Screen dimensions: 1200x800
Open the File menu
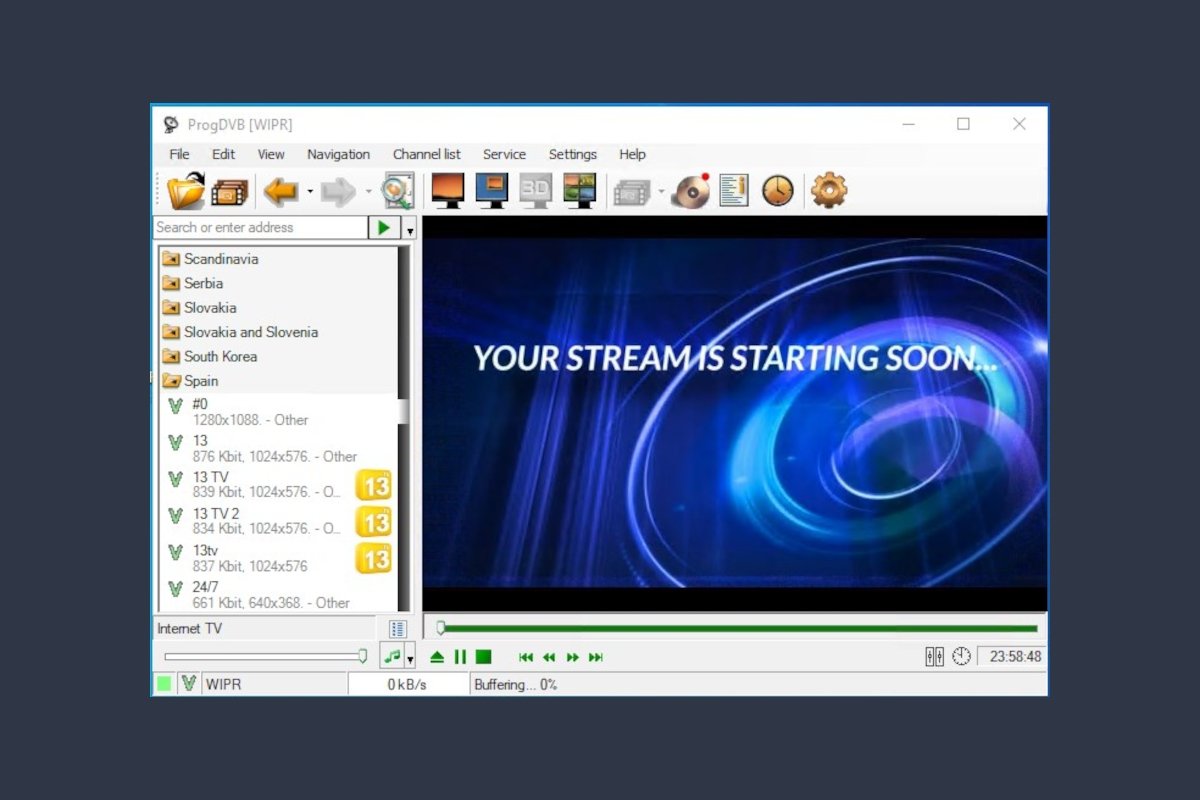(179, 154)
